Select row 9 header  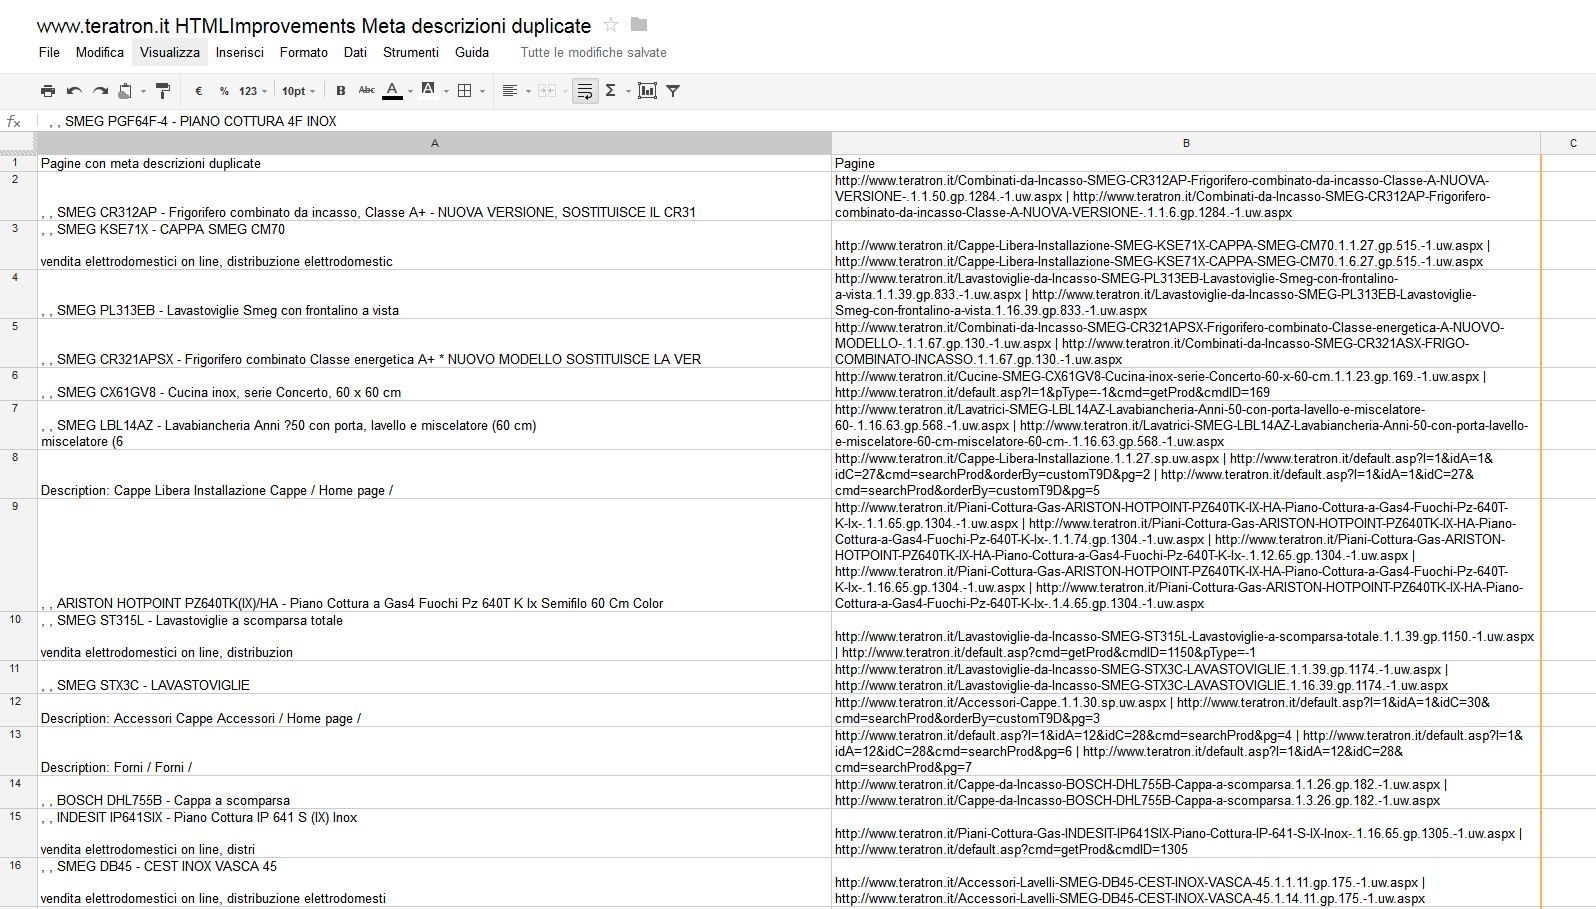[x=18, y=555]
